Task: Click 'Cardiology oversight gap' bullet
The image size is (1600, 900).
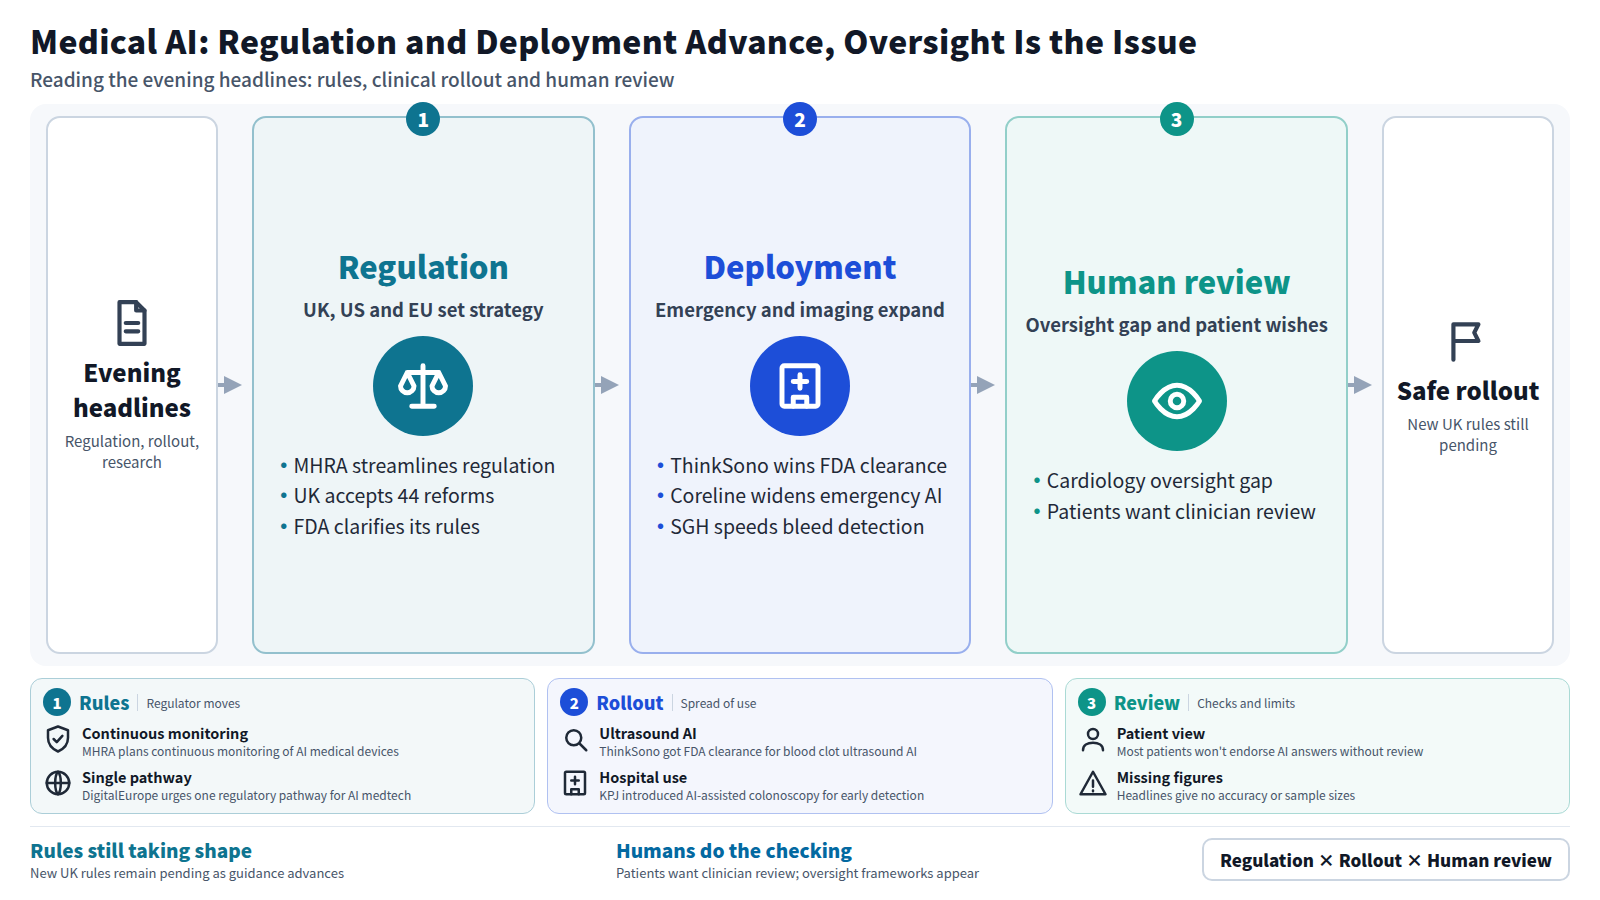Action: point(1160,481)
